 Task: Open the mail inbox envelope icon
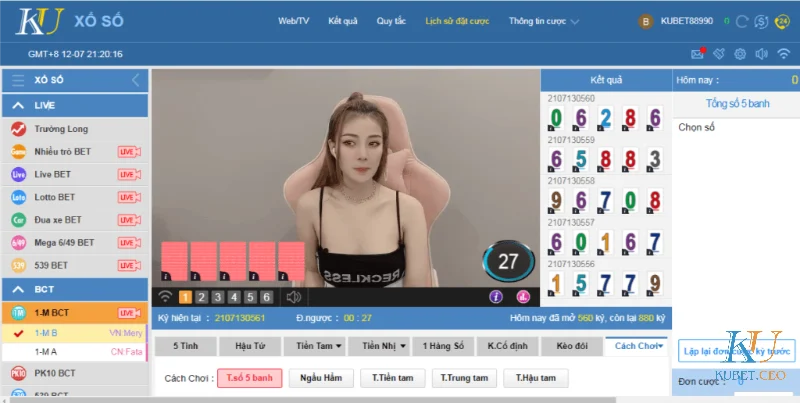pyautogui.click(x=697, y=54)
